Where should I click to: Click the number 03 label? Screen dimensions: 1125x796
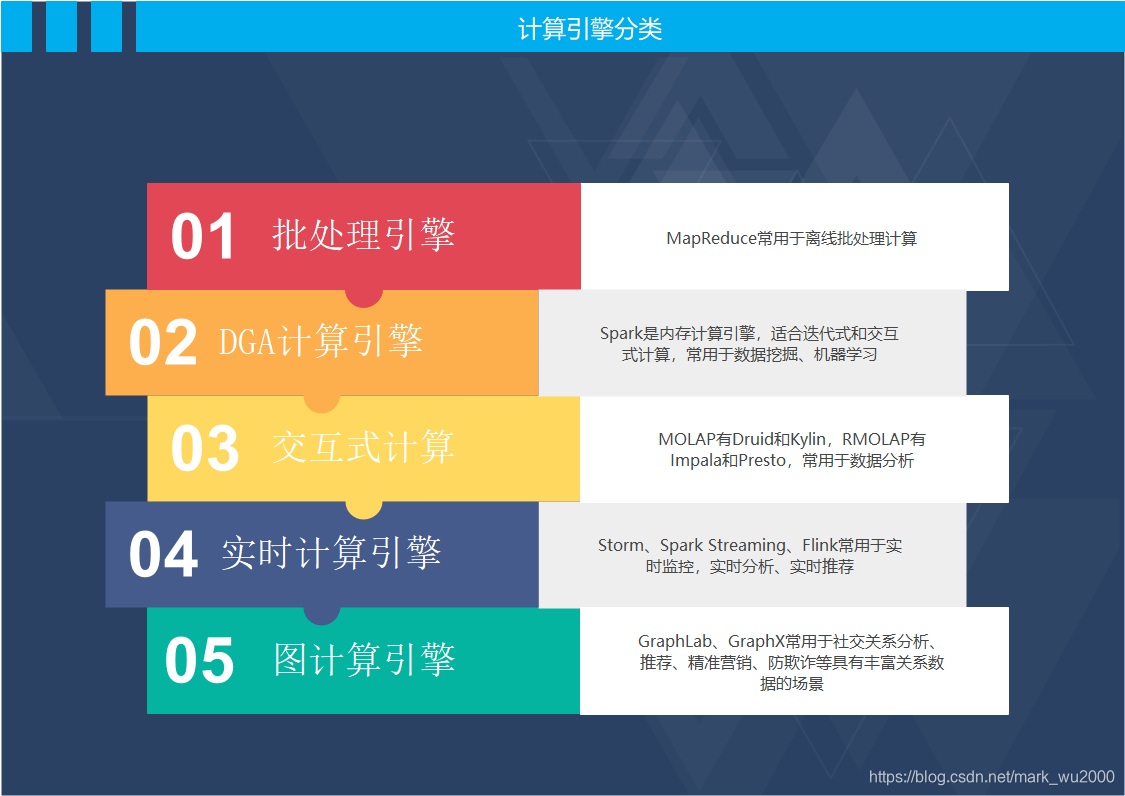pyautogui.click(x=204, y=449)
